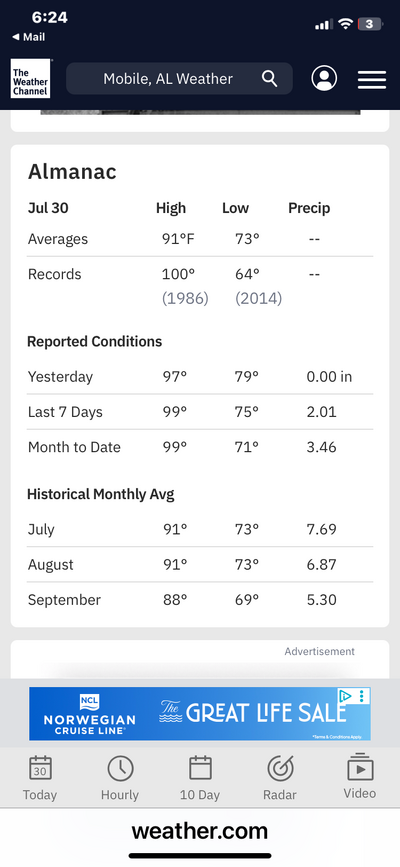
Task: Open the Video tab
Action: click(x=360, y=776)
